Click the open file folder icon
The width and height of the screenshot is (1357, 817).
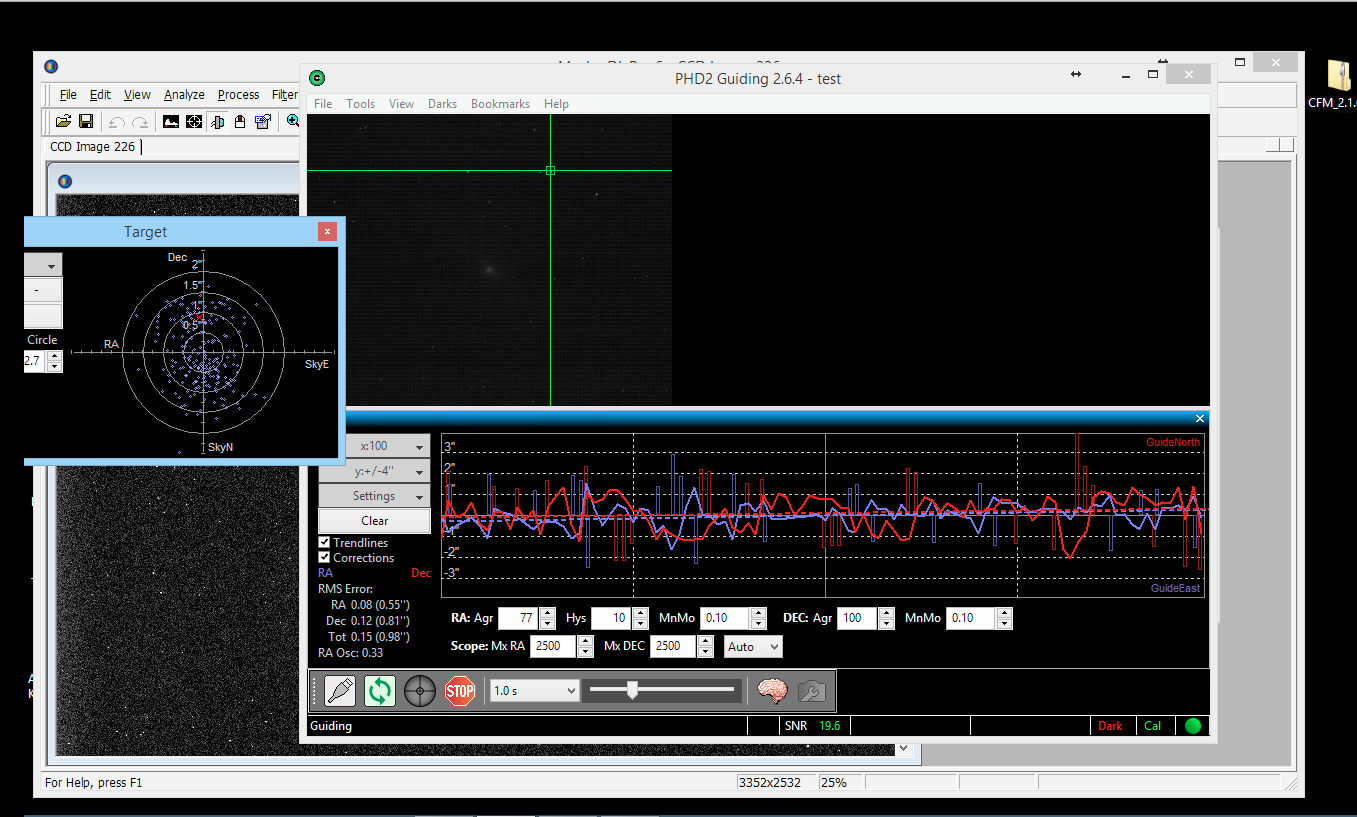(x=63, y=121)
